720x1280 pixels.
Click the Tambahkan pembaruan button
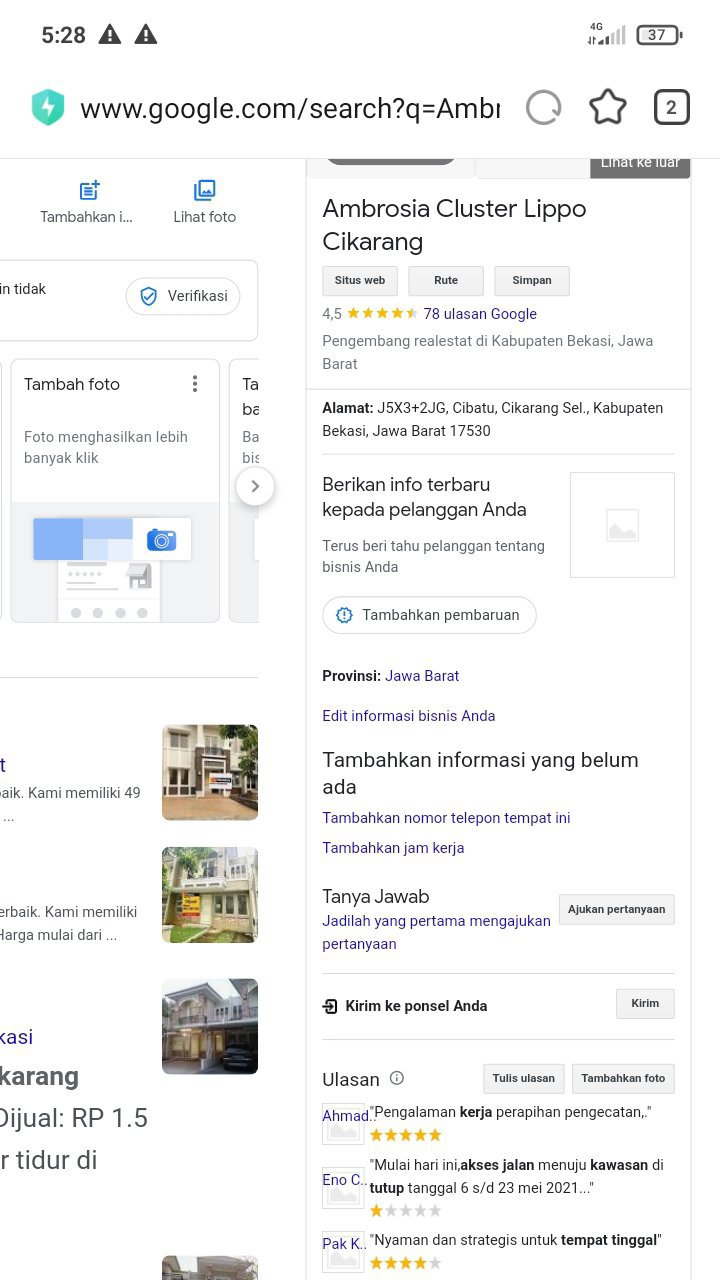[429, 615]
